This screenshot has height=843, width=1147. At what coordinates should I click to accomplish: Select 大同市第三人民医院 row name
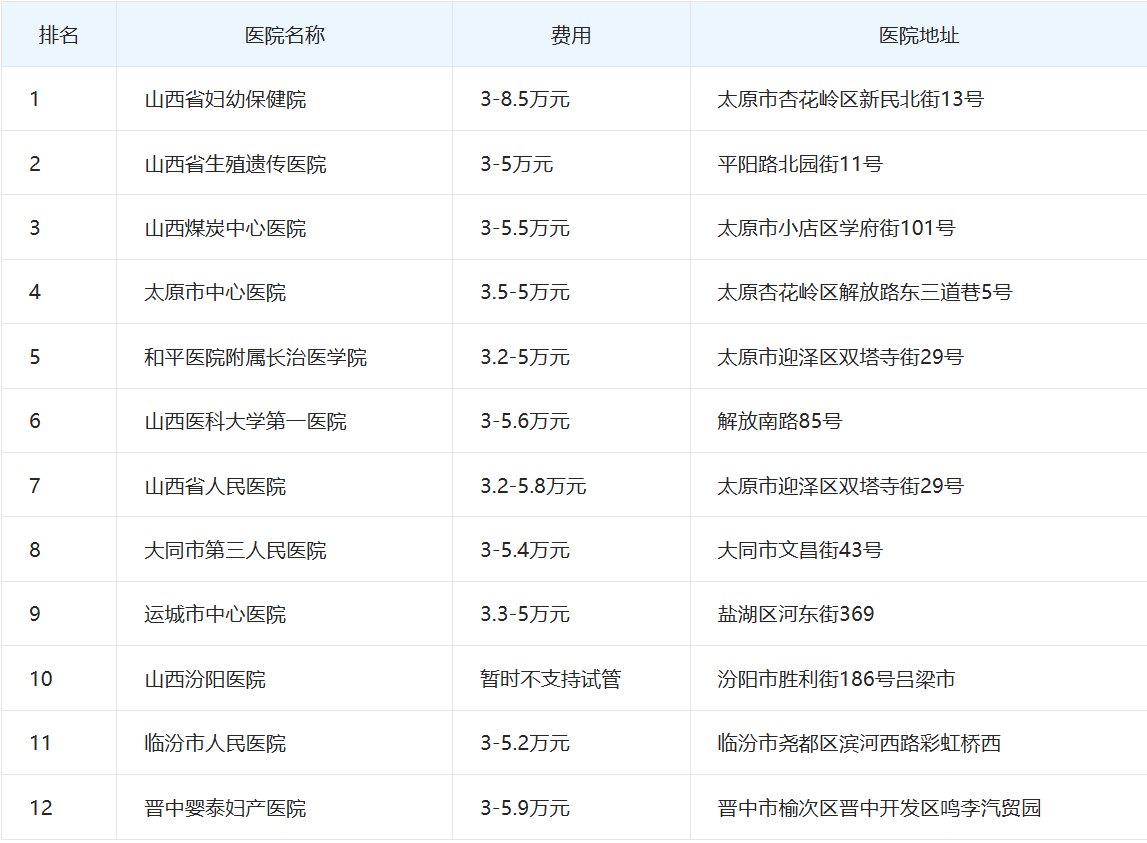(235, 550)
